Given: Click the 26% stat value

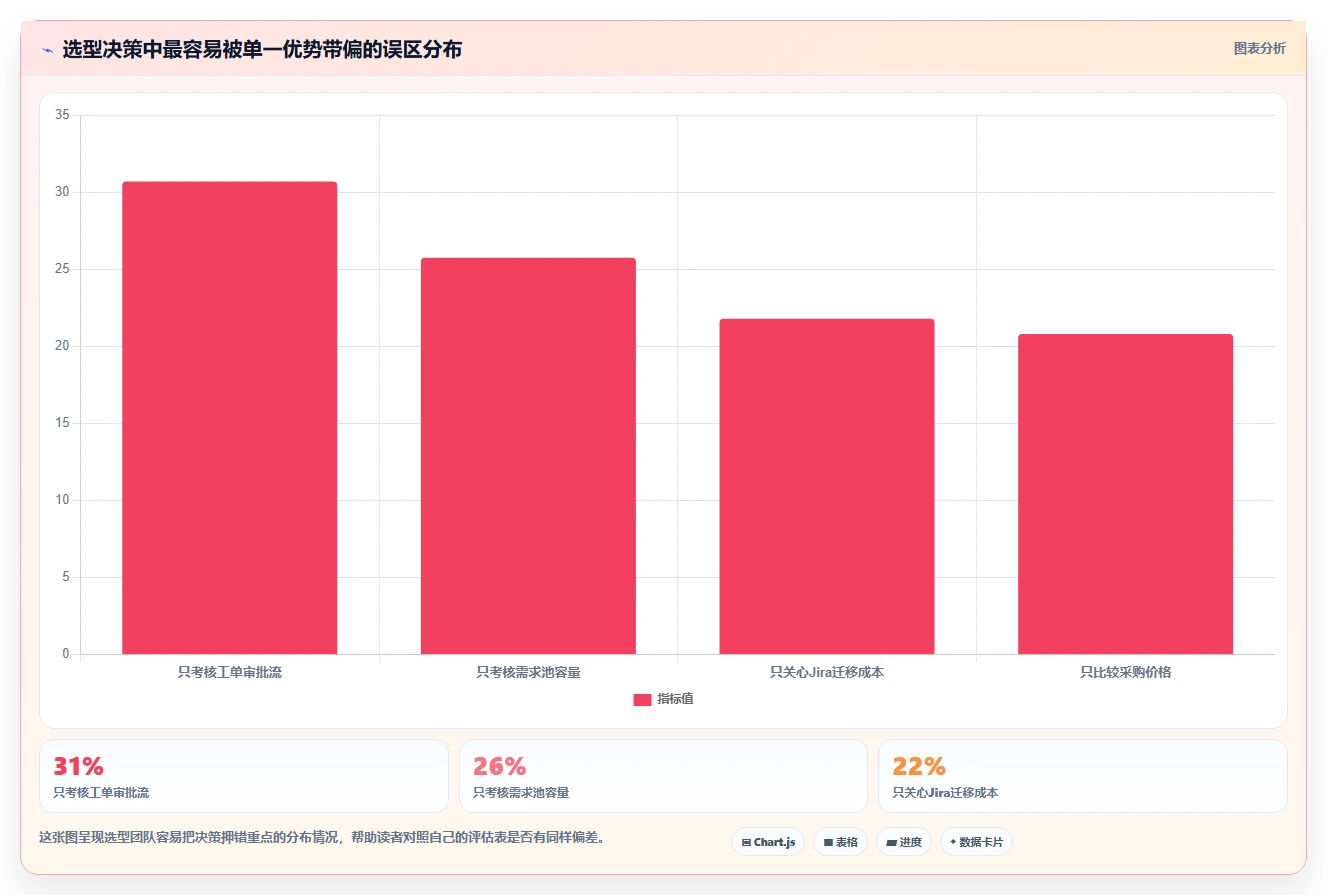Looking at the screenshot, I should point(499,767).
